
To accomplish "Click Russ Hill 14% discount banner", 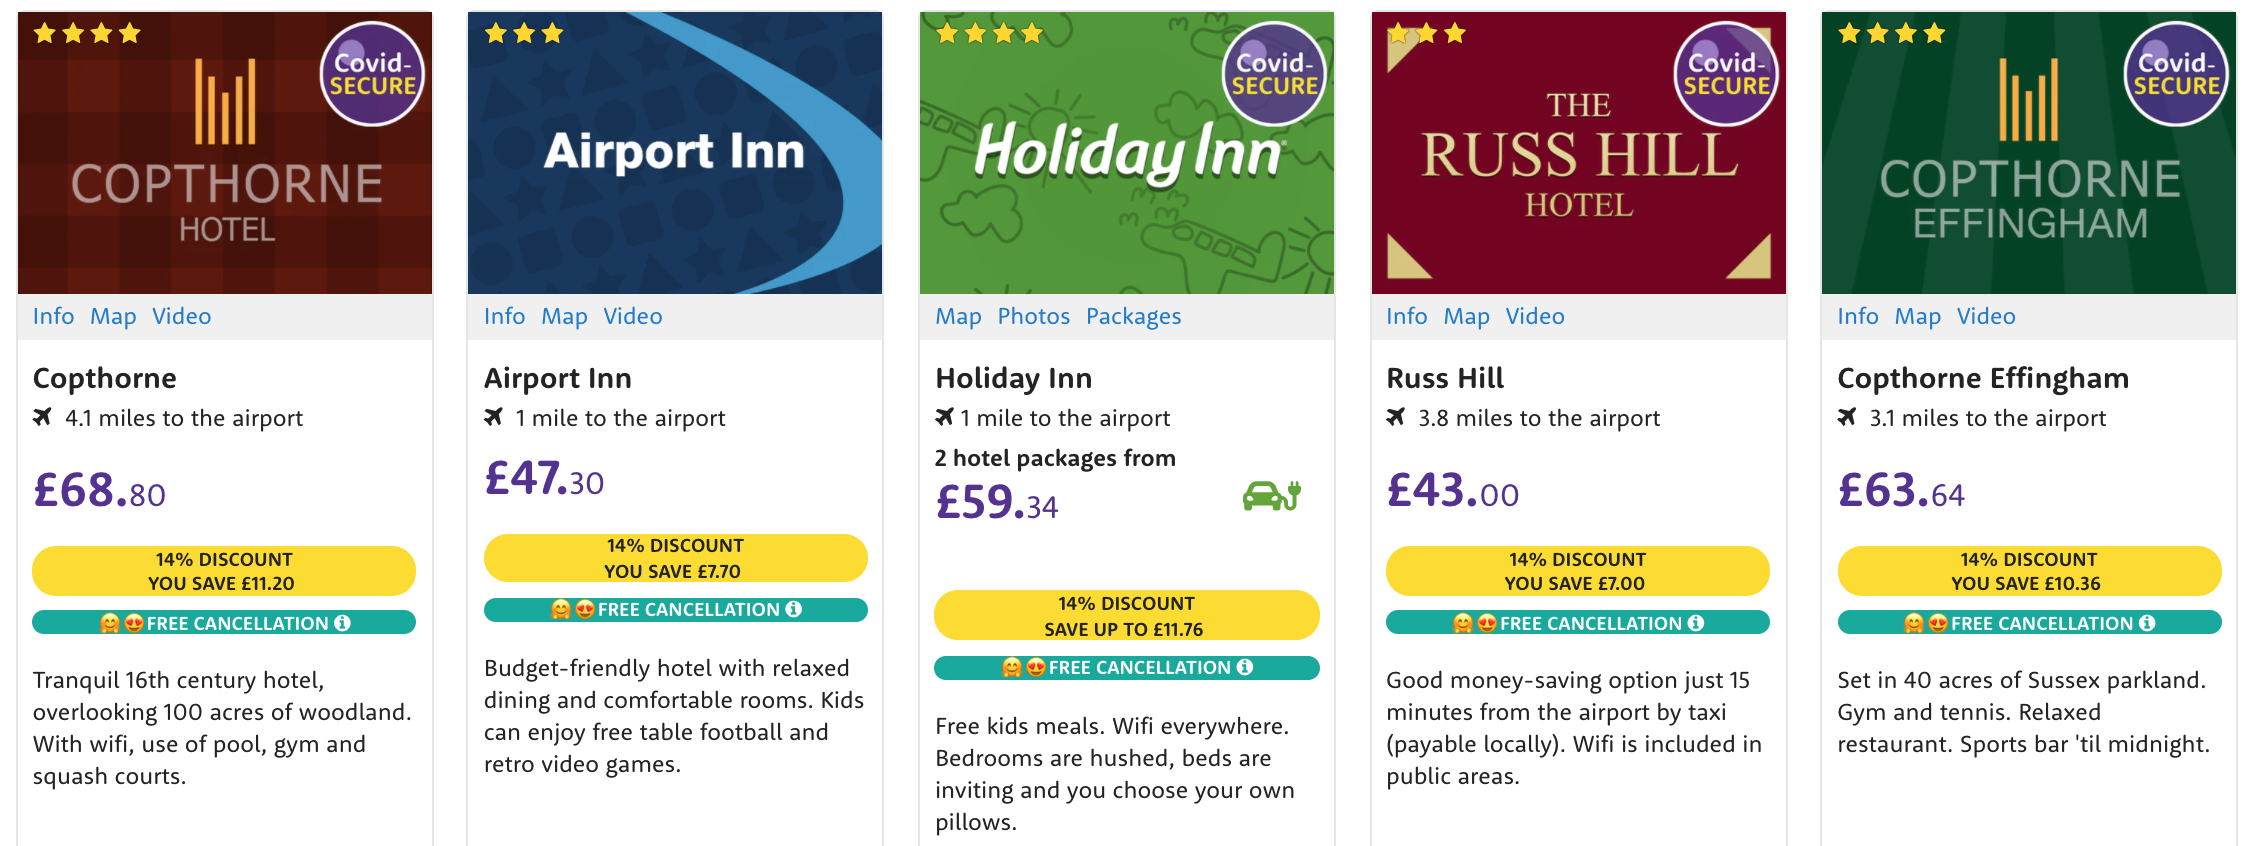I will [x=1577, y=571].
